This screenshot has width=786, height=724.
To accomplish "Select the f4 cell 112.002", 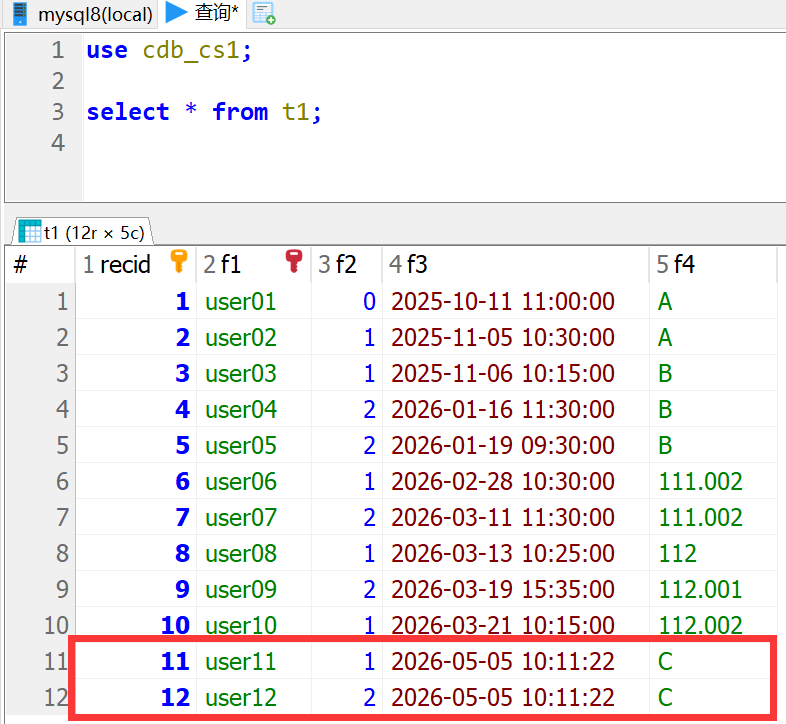I will [x=713, y=625].
